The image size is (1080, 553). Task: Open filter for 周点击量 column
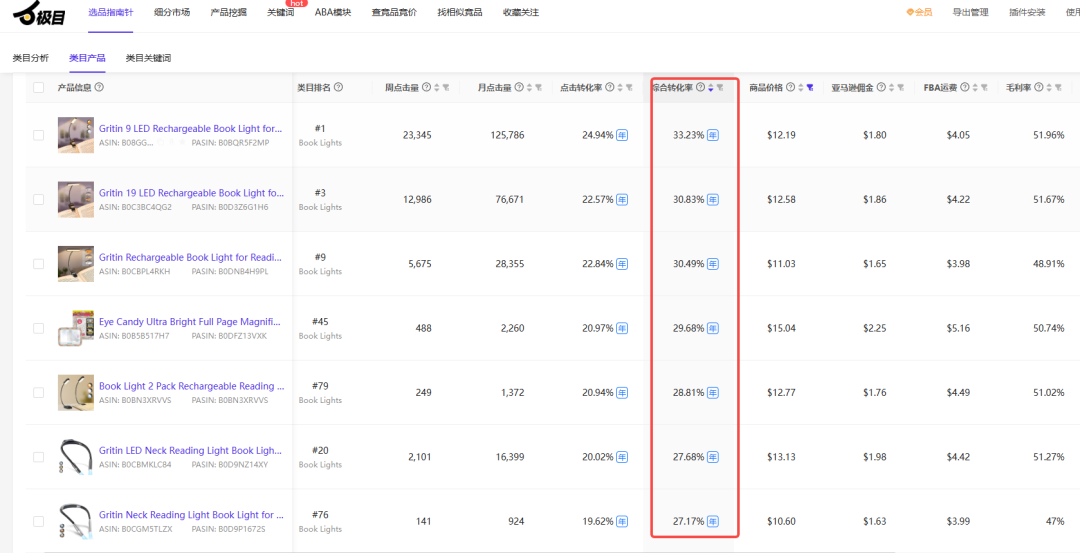click(x=446, y=87)
